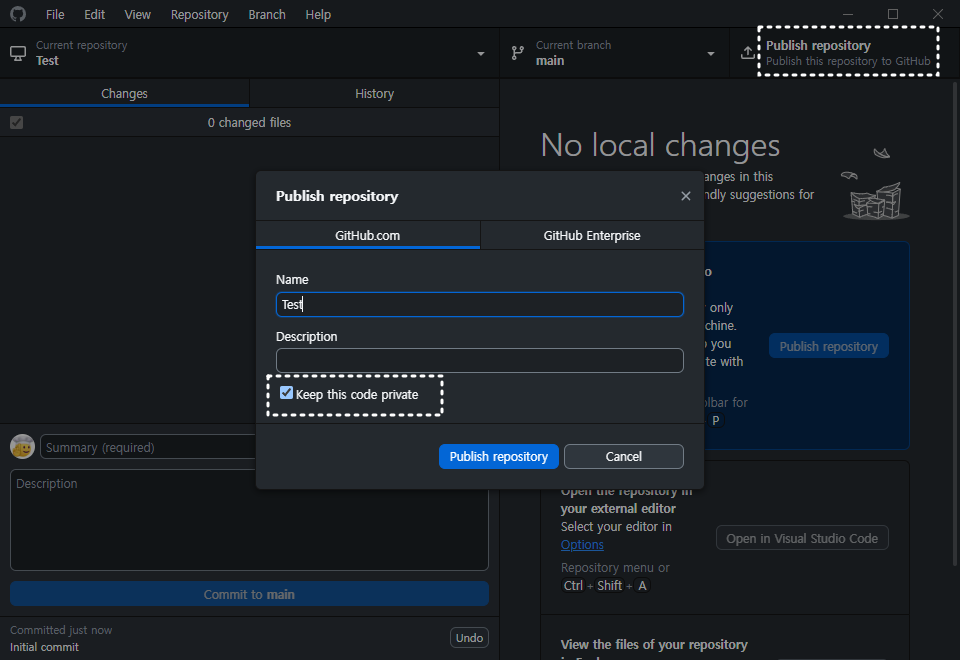This screenshot has height=660, width=960.
Task: Open the Repository menu
Action: 200,14
